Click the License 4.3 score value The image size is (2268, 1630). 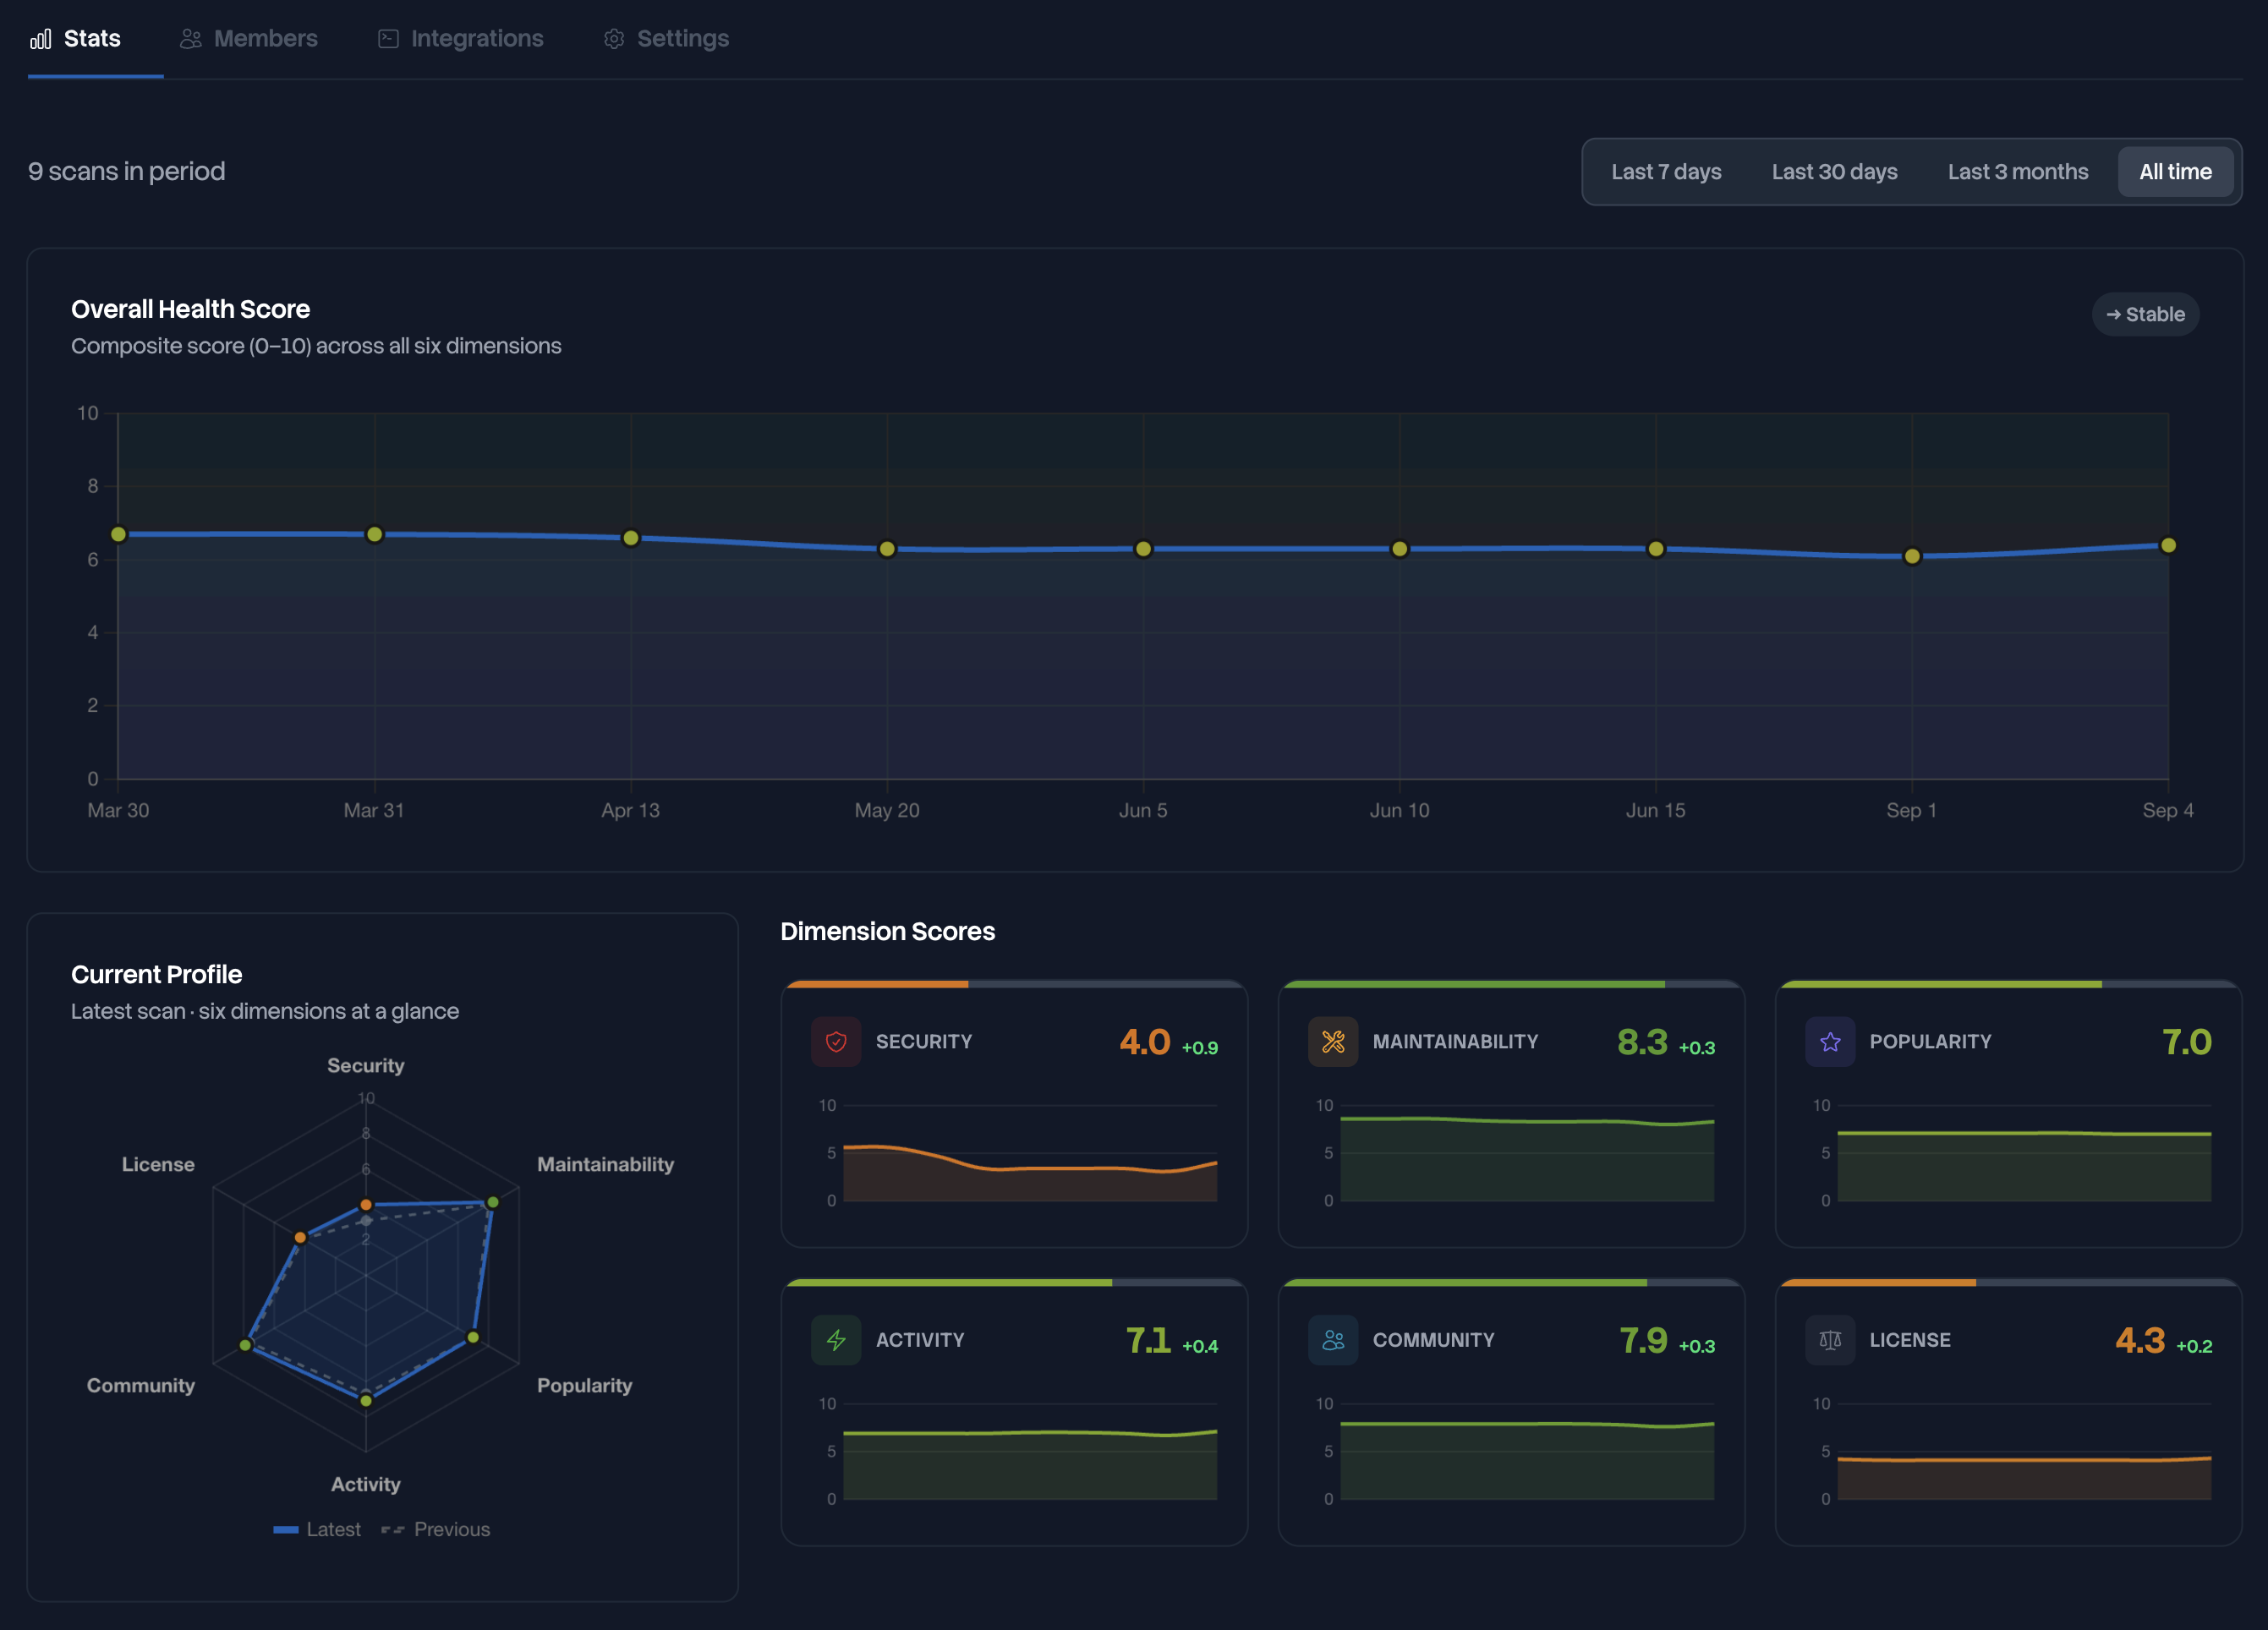coord(2140,1340)
